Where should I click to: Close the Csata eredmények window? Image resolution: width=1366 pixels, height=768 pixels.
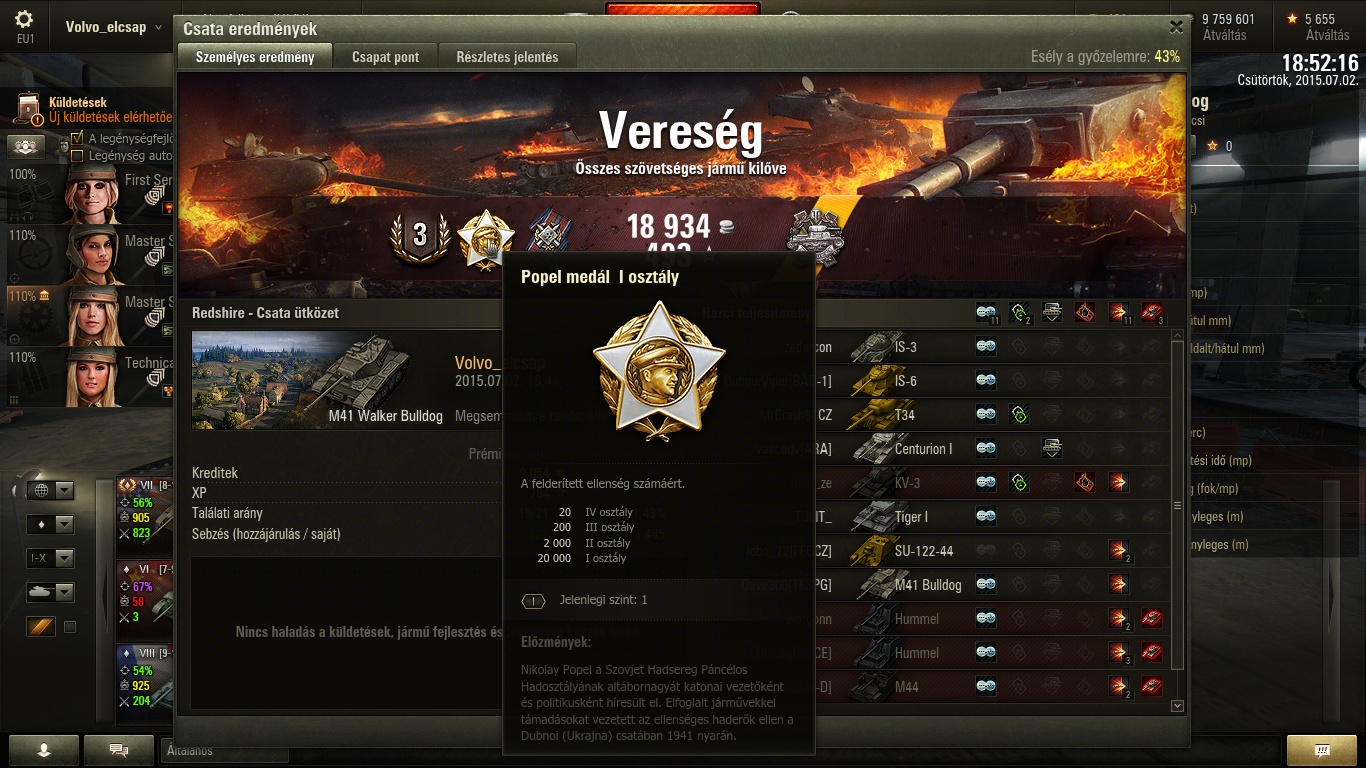tap(1176, 28)
